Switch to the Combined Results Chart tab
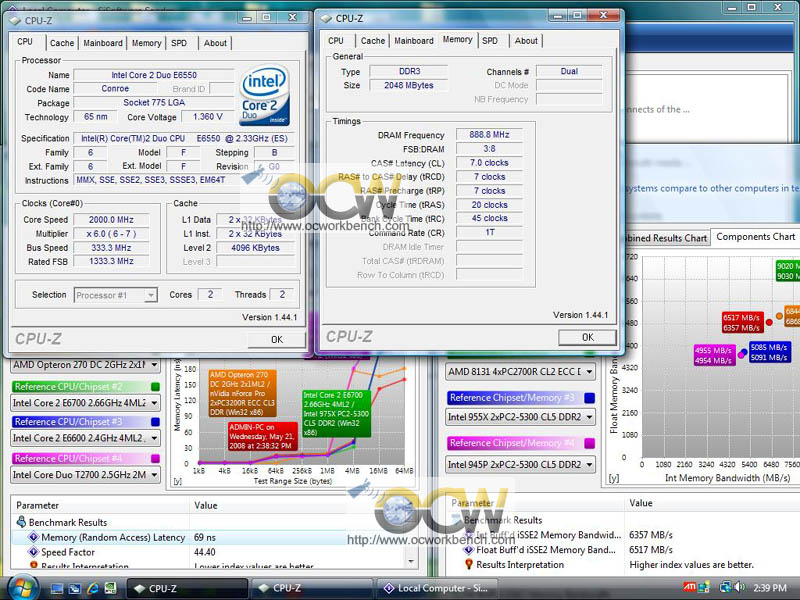This screenshot has height=600, width=800. 666,238
